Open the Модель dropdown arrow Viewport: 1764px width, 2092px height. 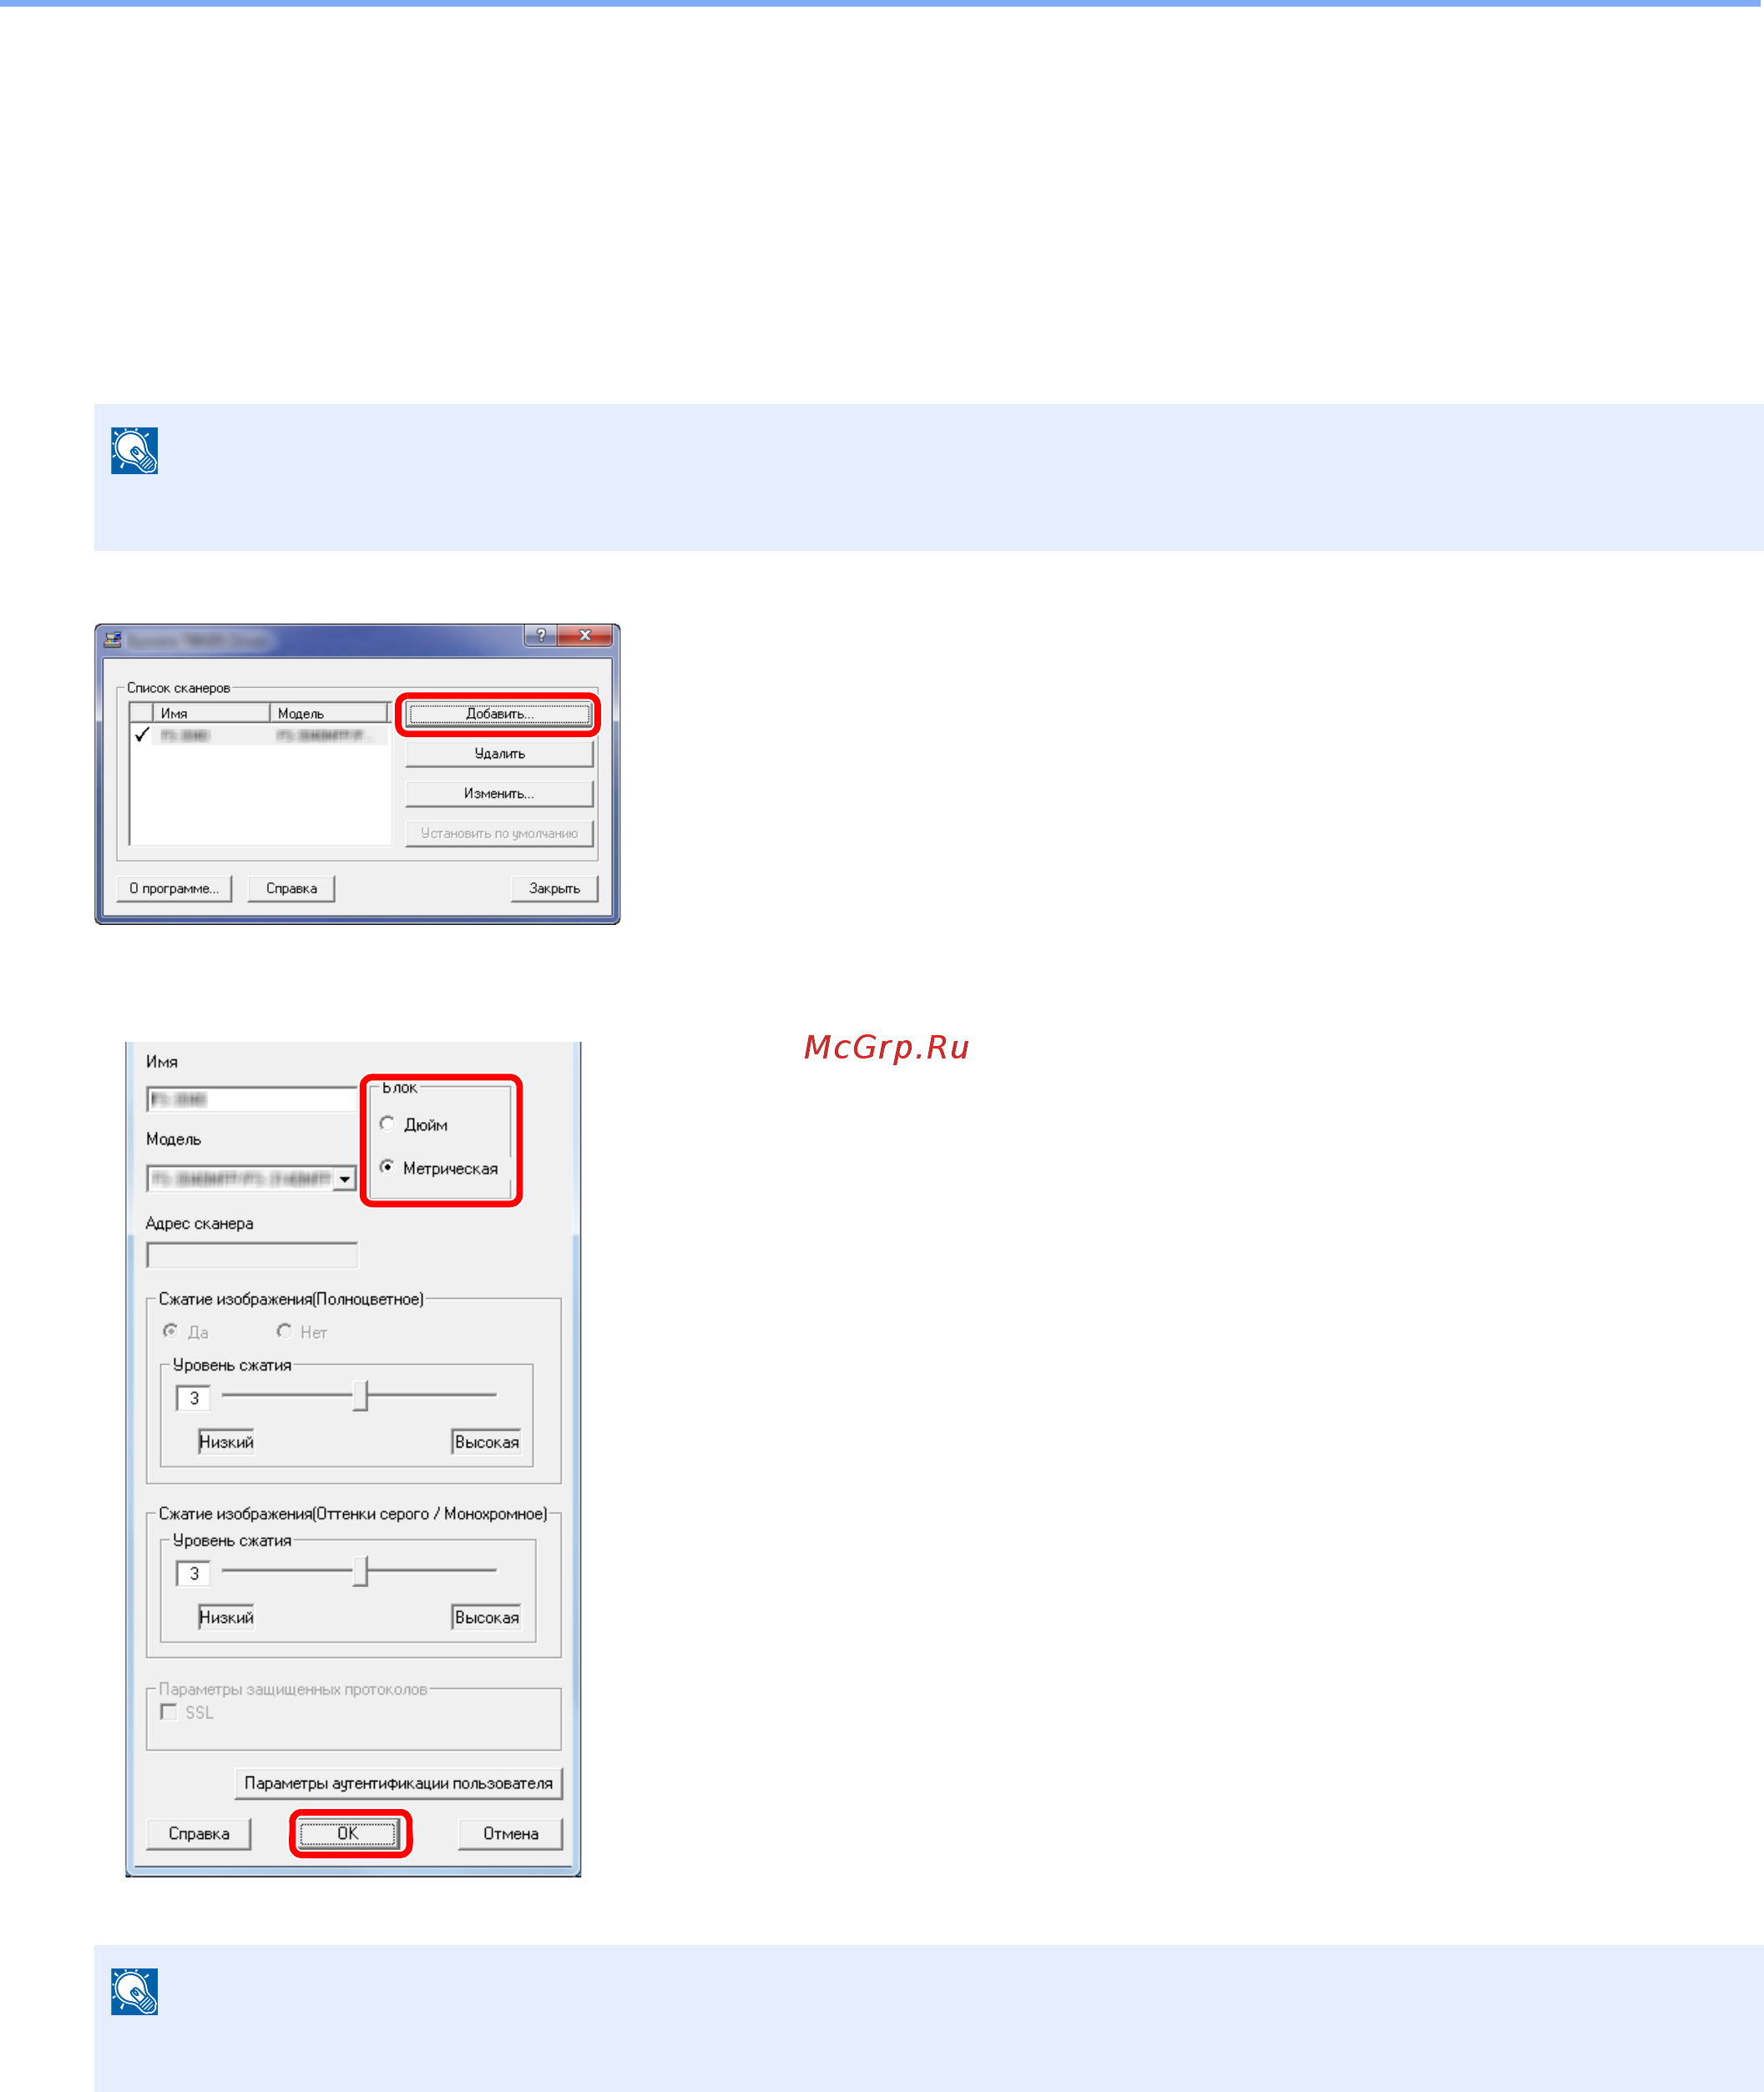tap(345, 1180)
